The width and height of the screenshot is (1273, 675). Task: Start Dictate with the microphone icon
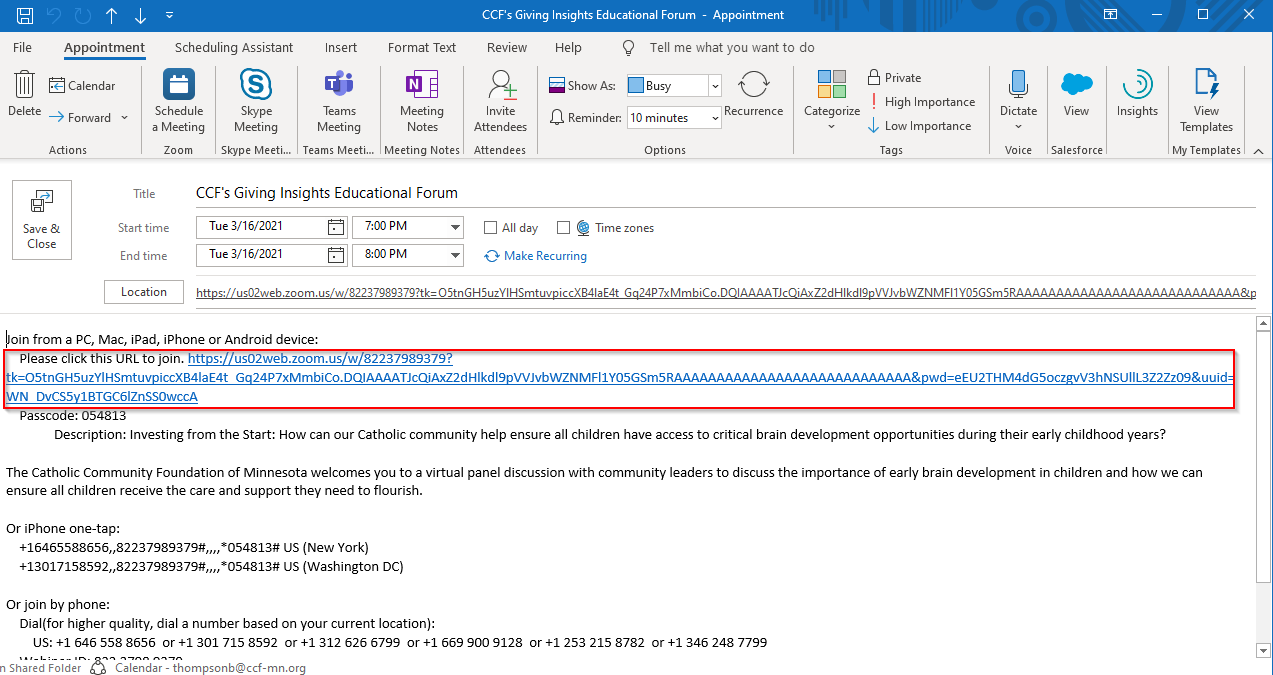click(1018, 92)
